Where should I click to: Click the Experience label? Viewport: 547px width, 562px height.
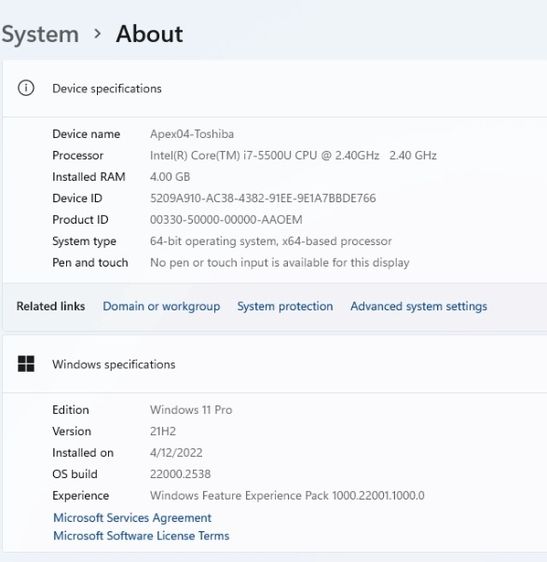tap(81, 496)
